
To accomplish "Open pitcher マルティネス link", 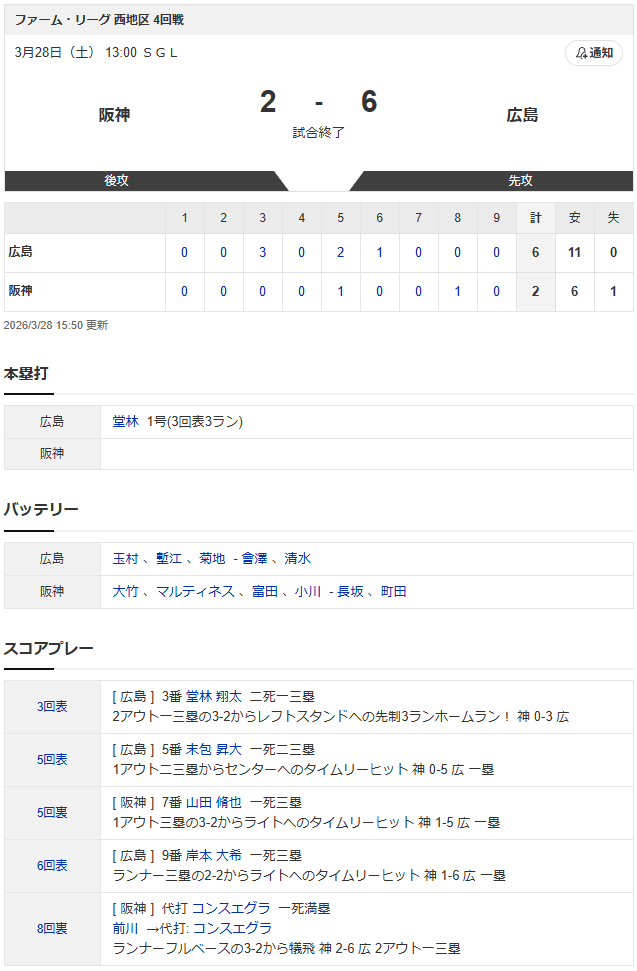I will 195,591.
